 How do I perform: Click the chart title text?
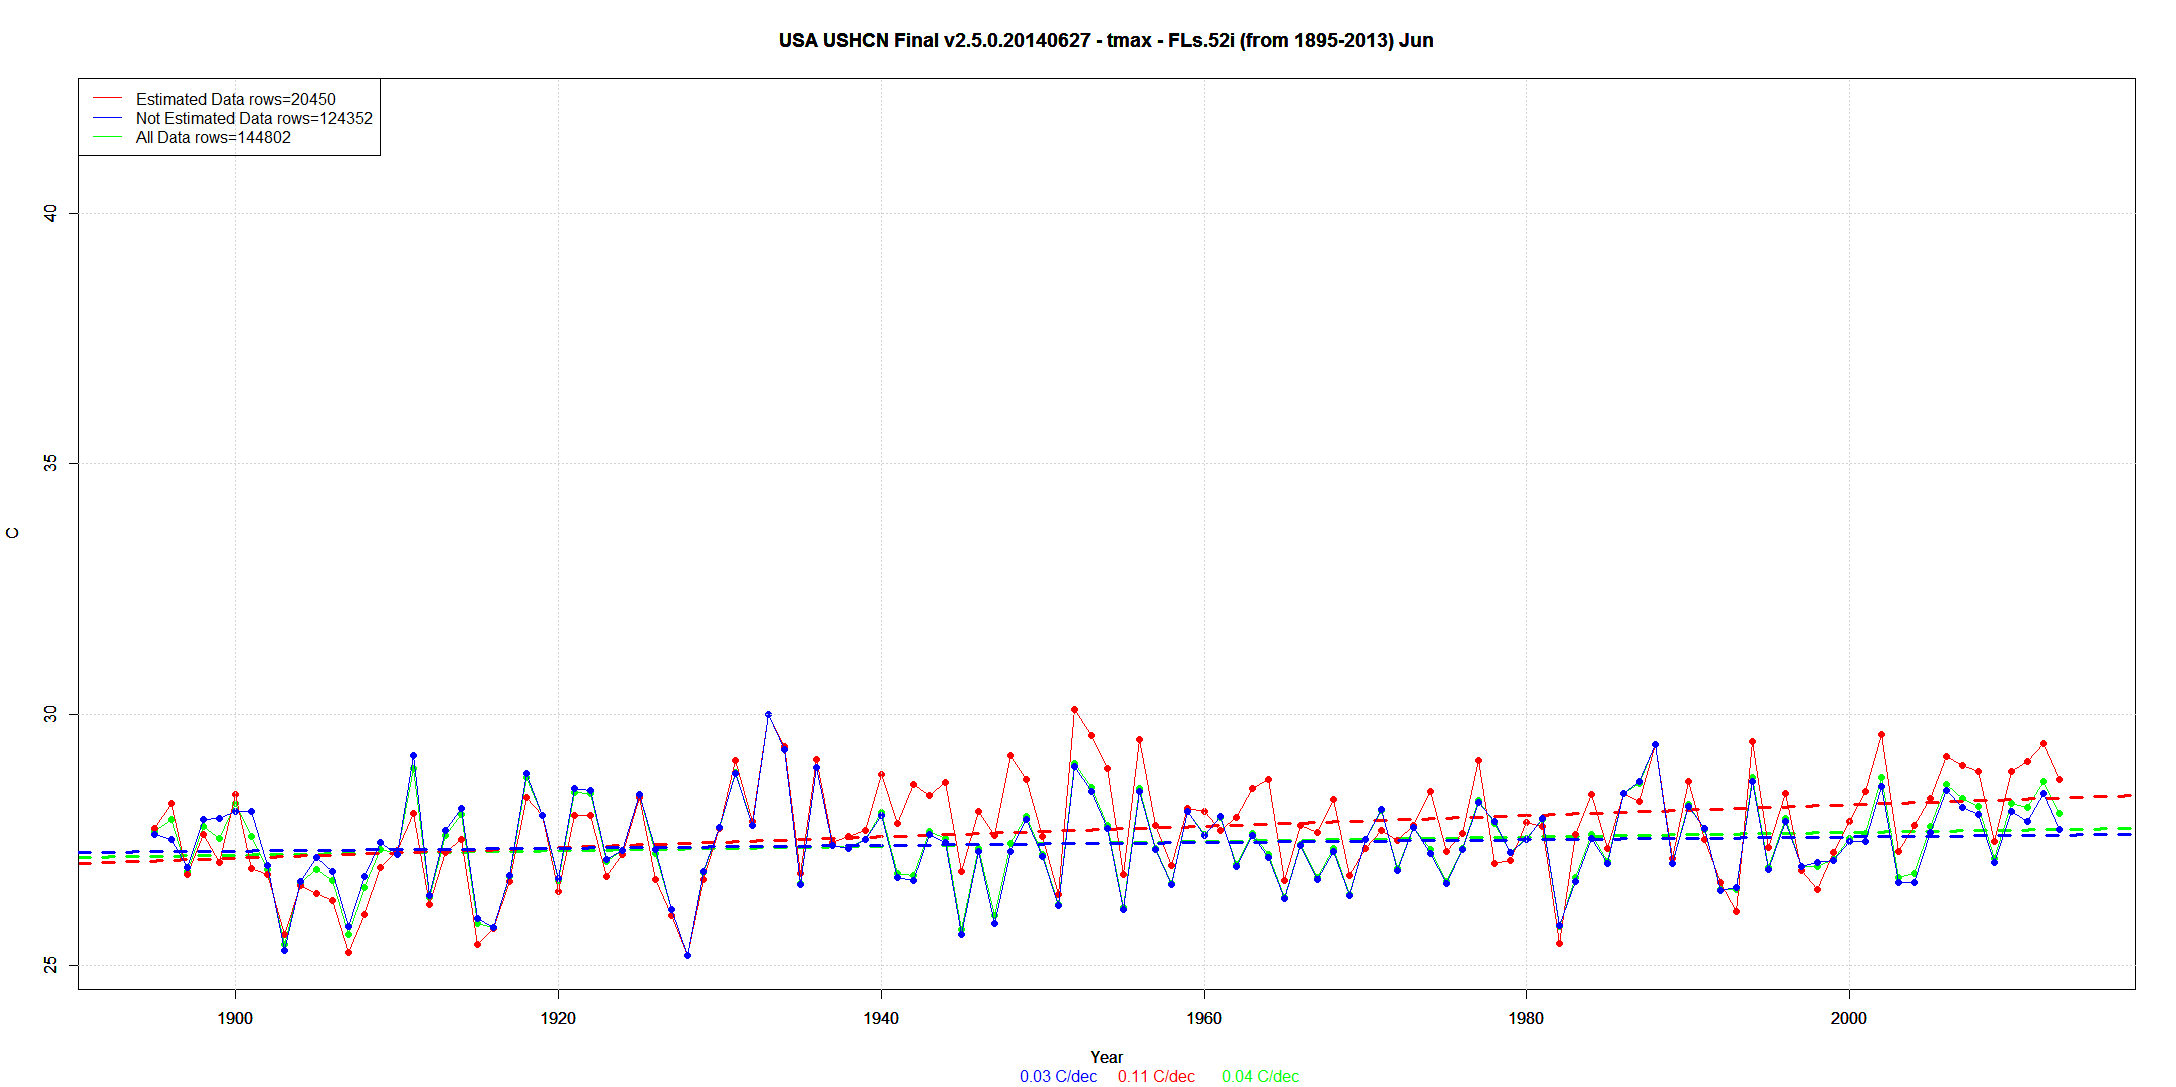point(1106,41)
